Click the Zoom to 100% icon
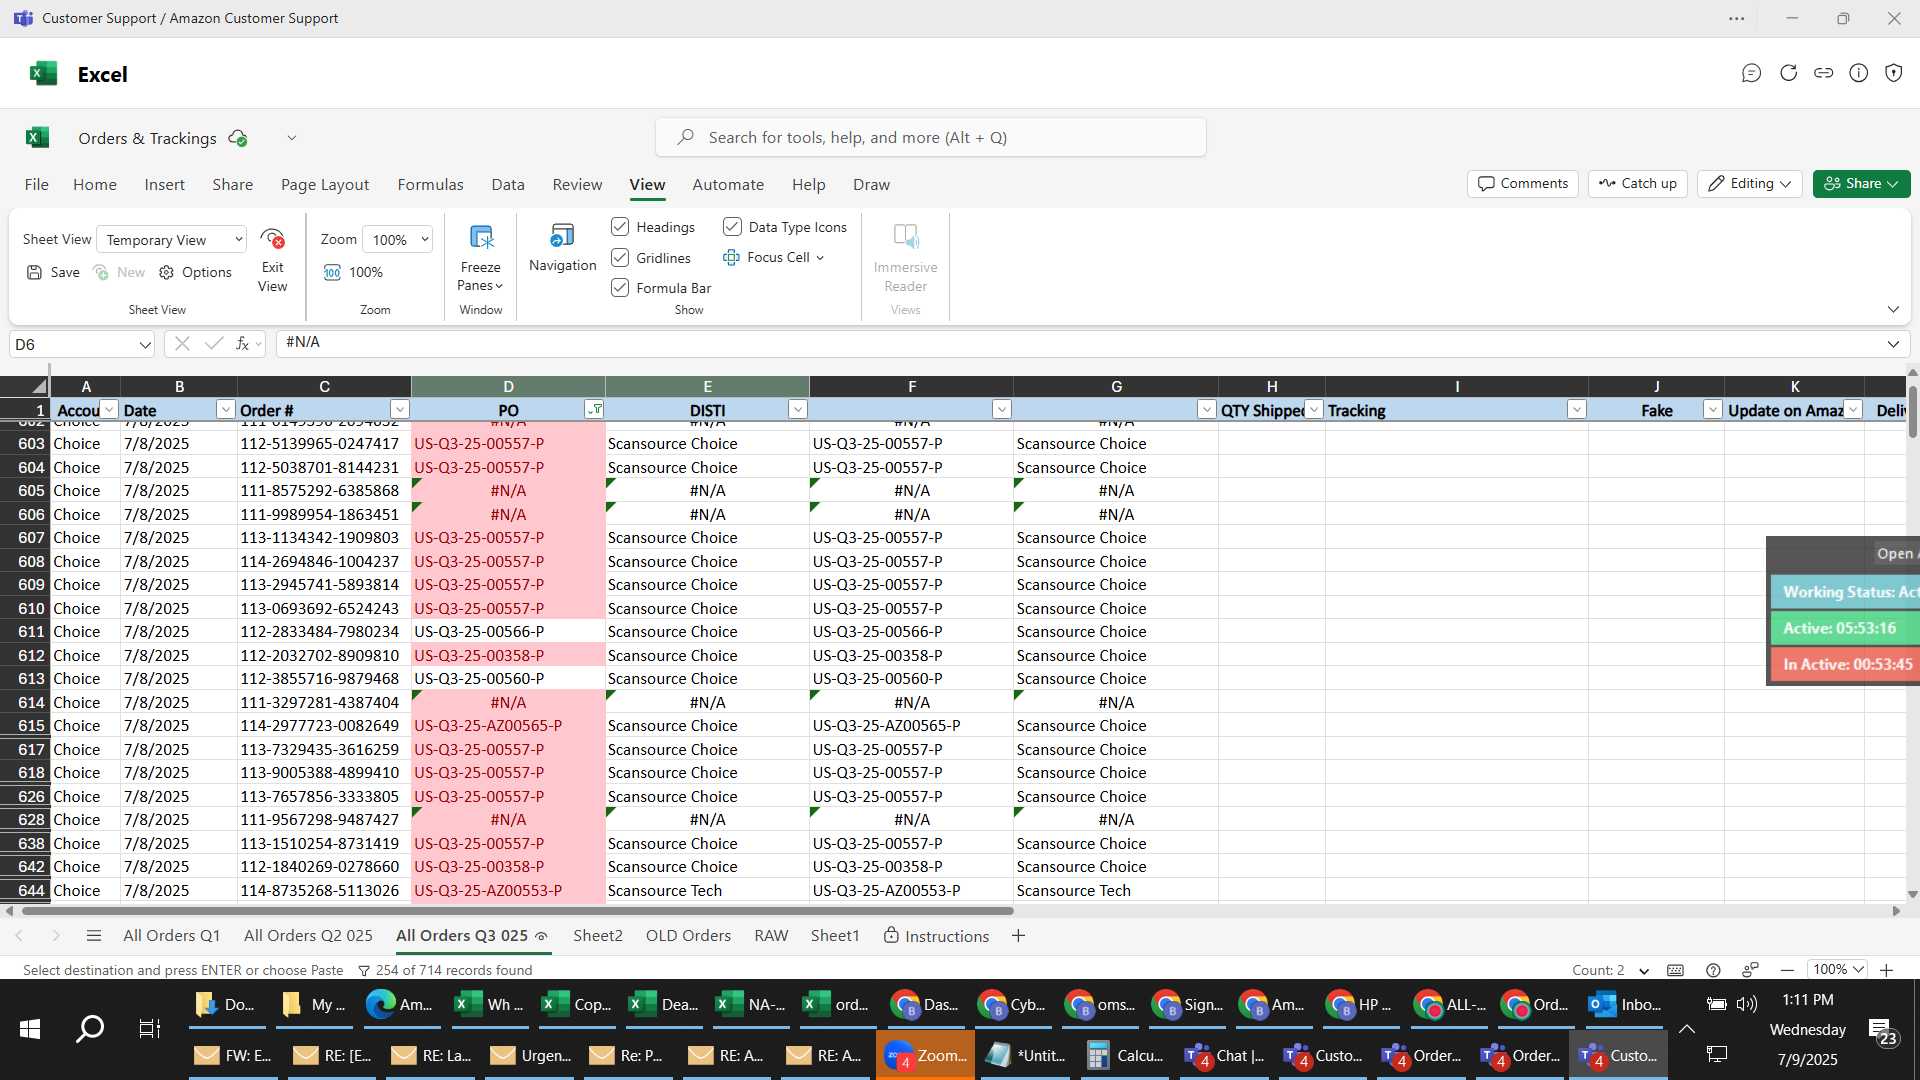Viewport: 1920px width, 1080px height. point(332,272)
